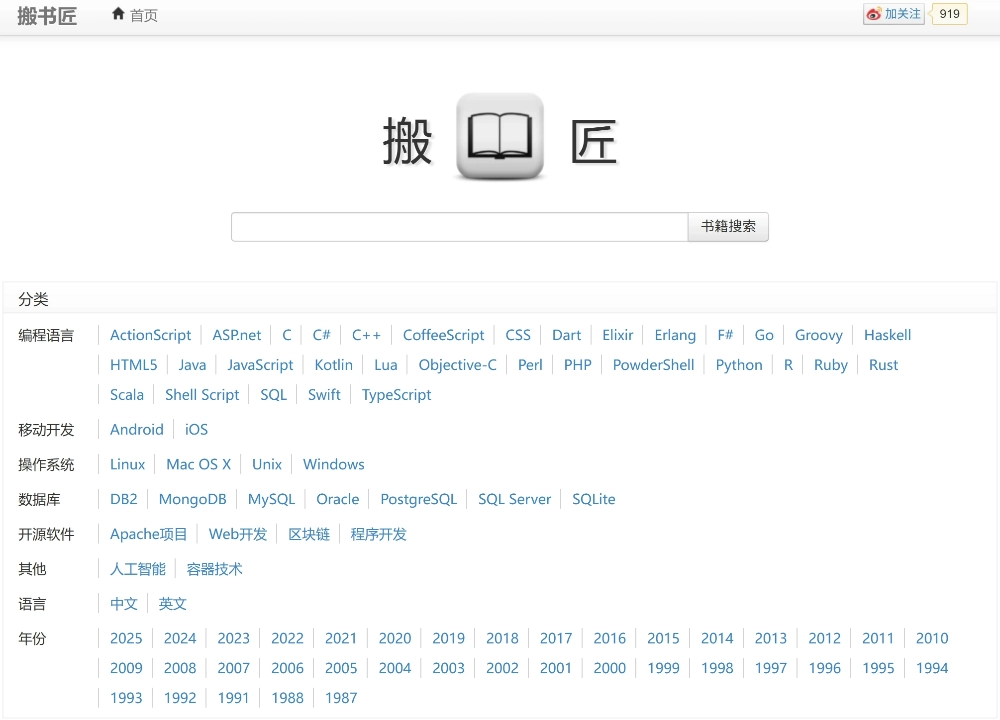Click the home icon beside 首页
This screenshot has height=720, width=1000.
point(119,14)
